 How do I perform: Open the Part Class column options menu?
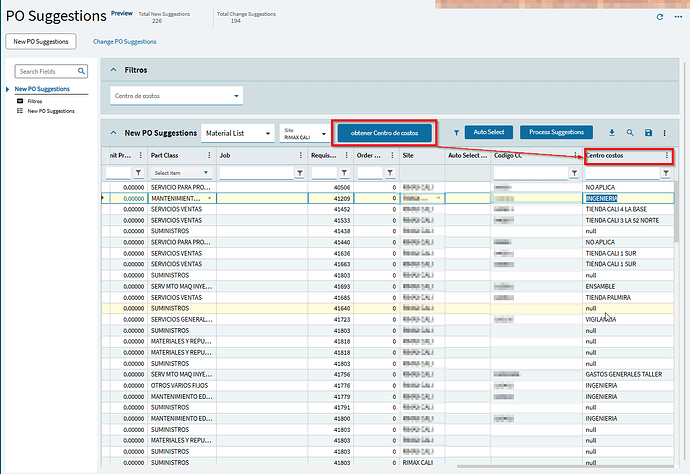pyautogui.click(x=208, y=156)
